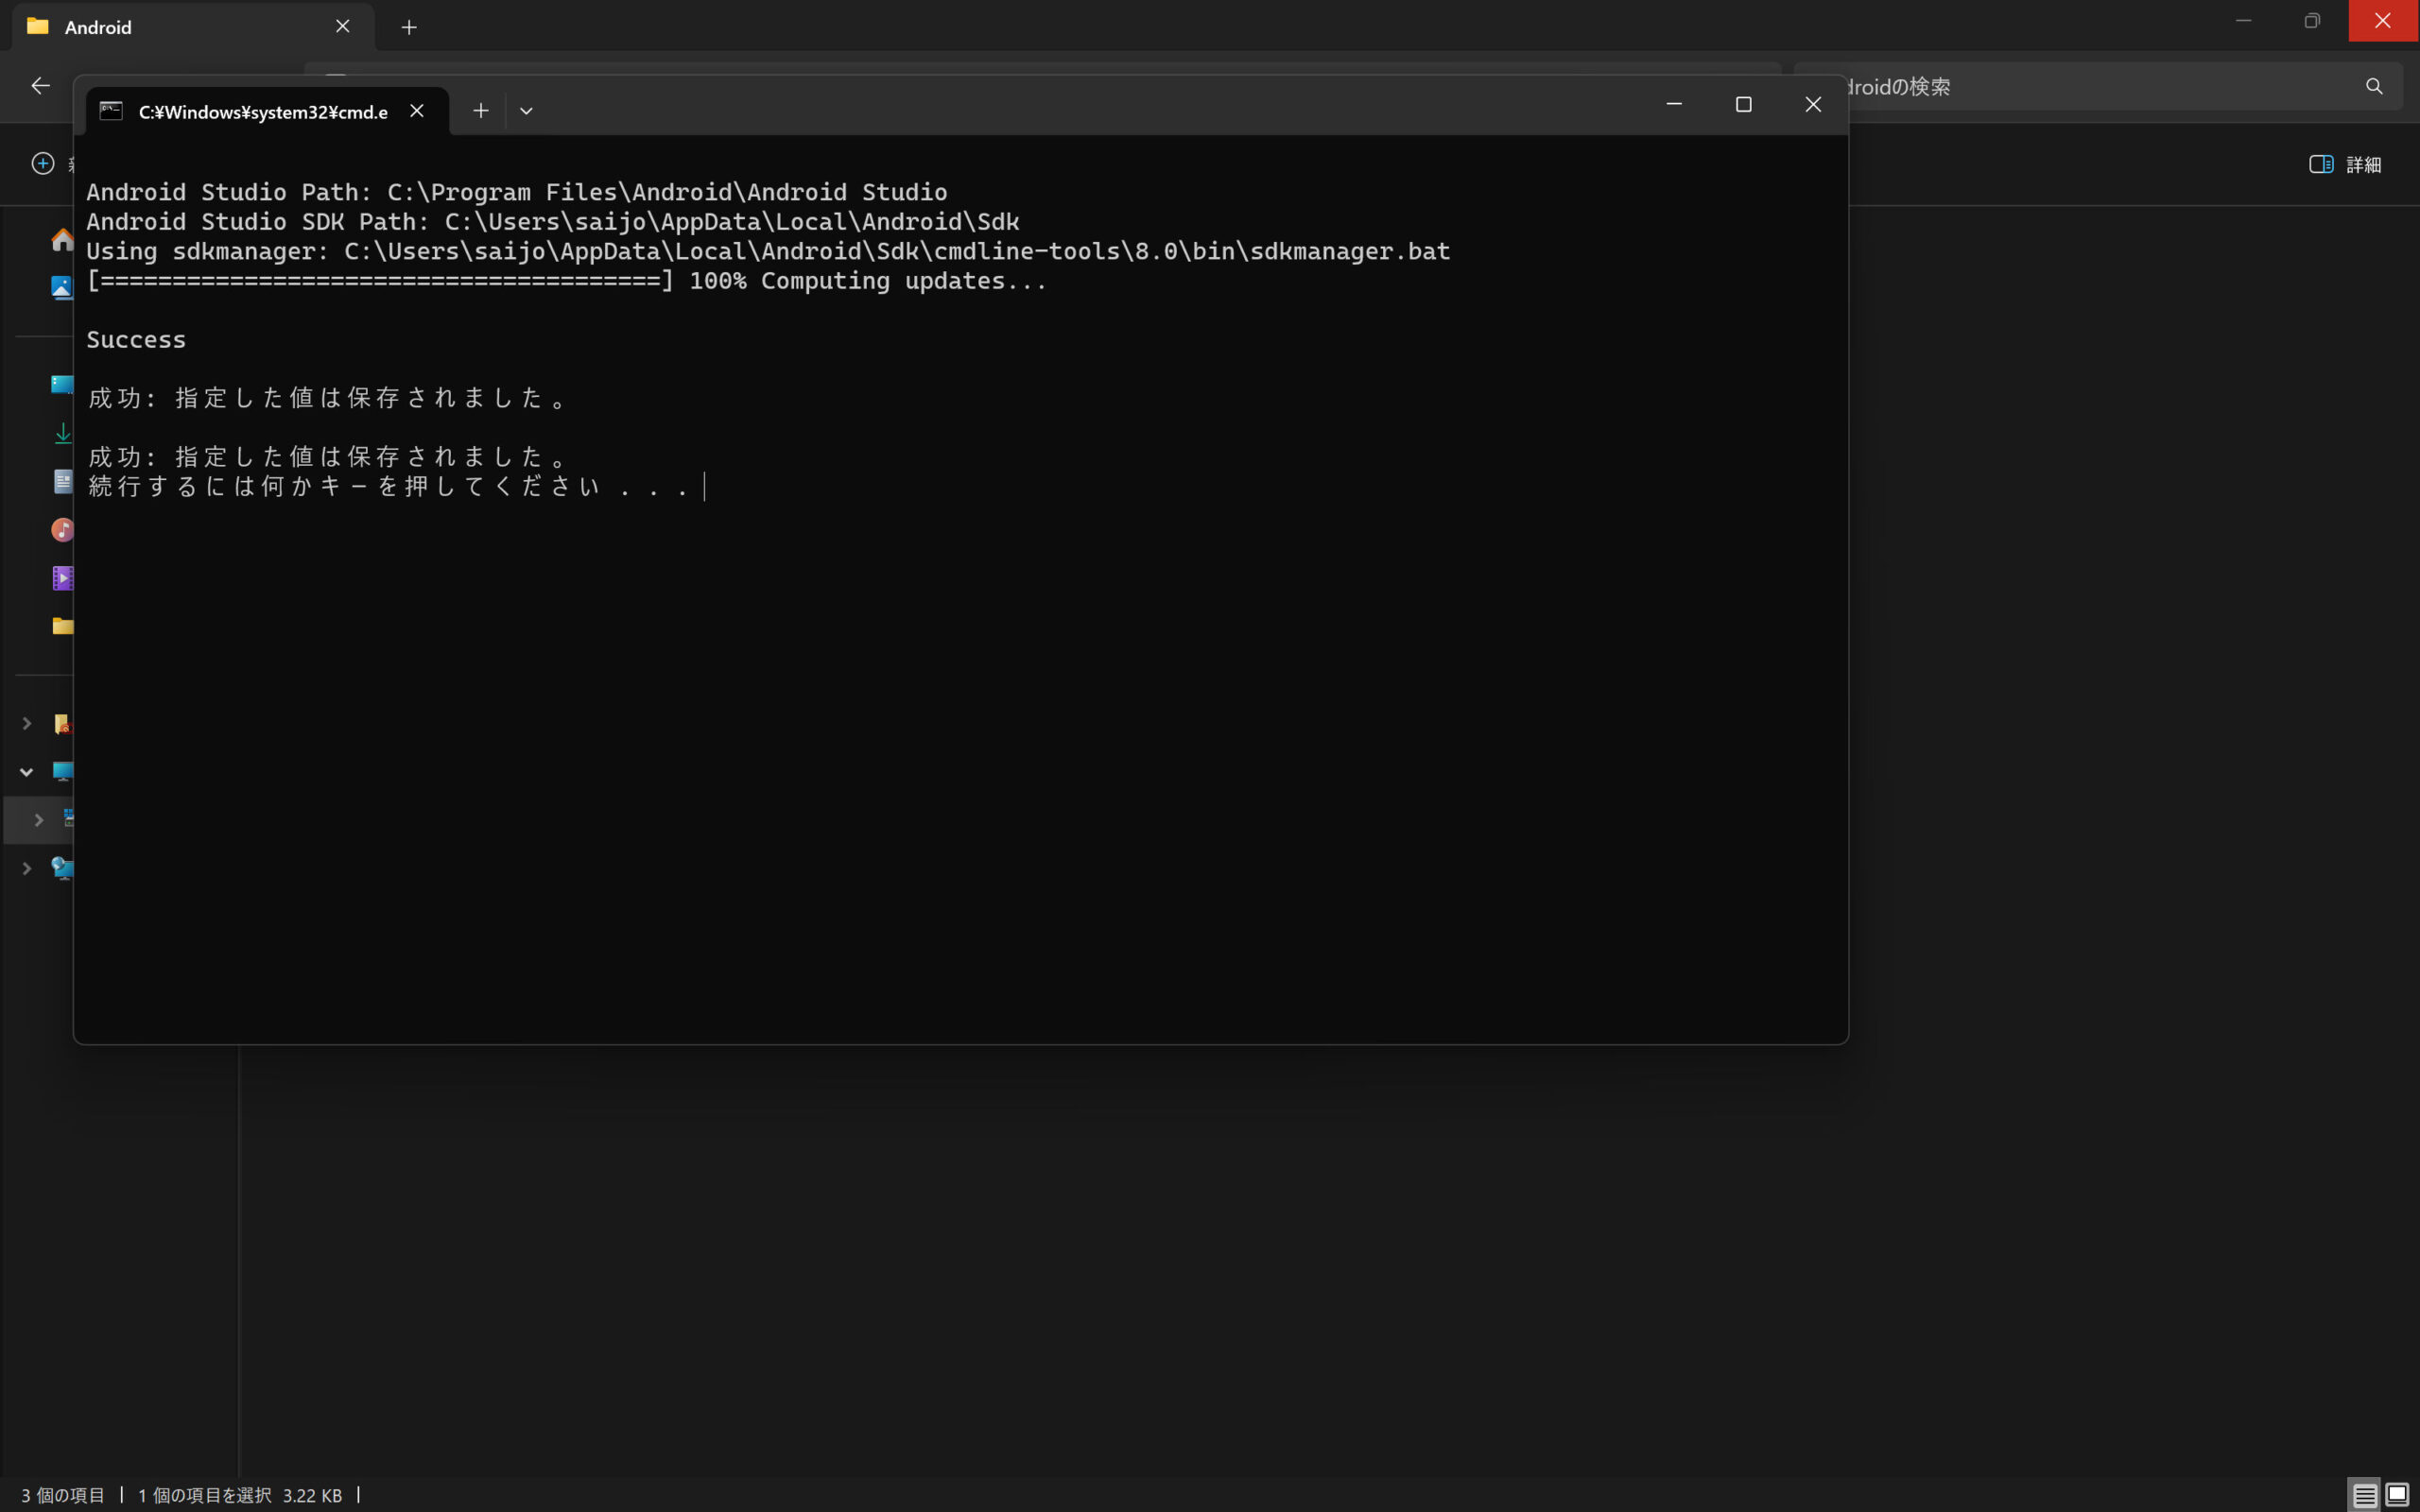This screenshot has width=2420, height=1512.
Task: Click the New item plus button
Action: 43,163
